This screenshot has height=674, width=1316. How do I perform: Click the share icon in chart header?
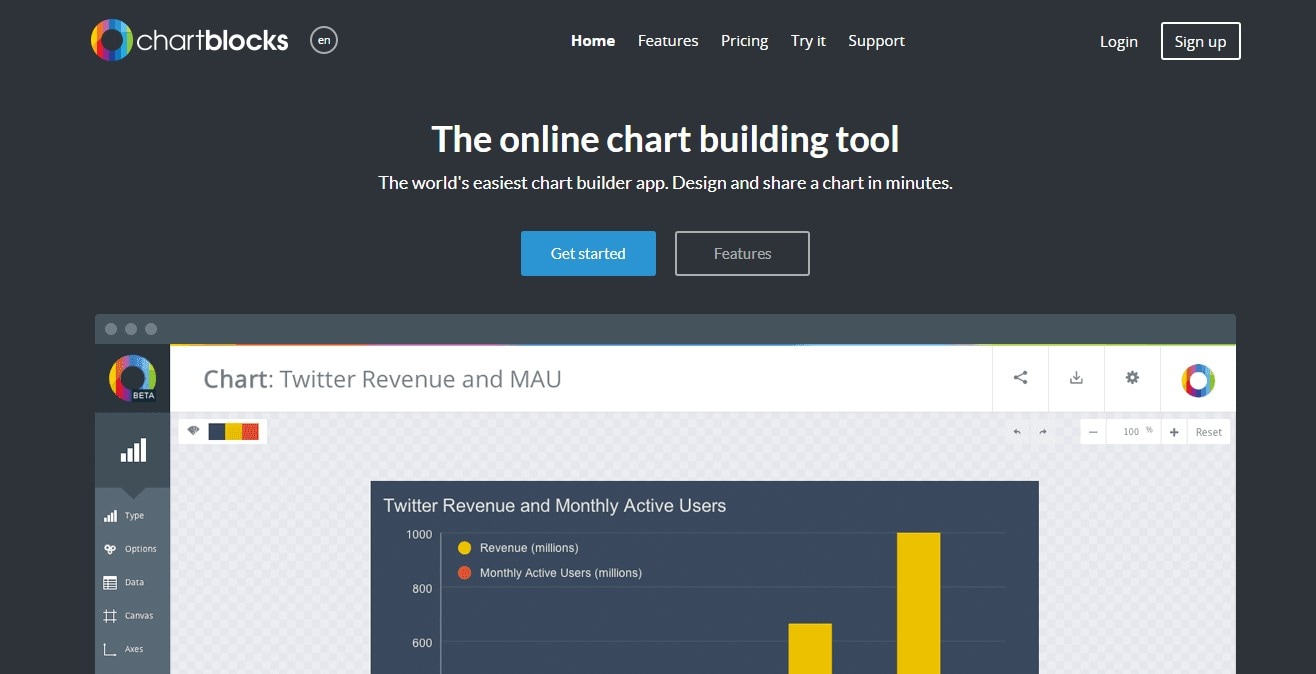click(1020, 378)
